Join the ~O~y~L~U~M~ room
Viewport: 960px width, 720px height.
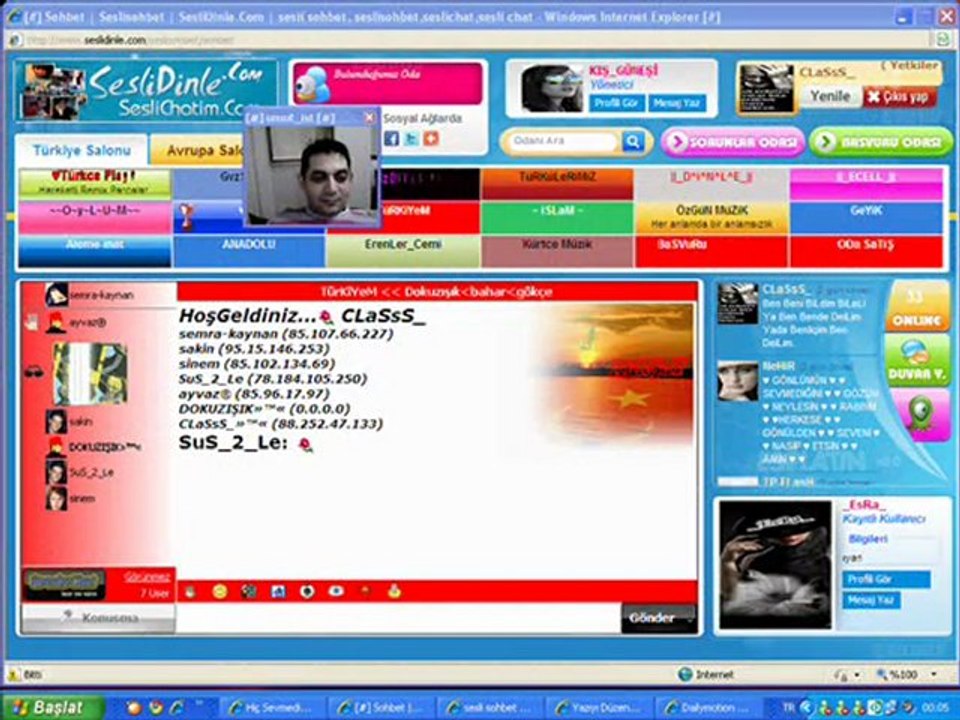tap(95, 218)
